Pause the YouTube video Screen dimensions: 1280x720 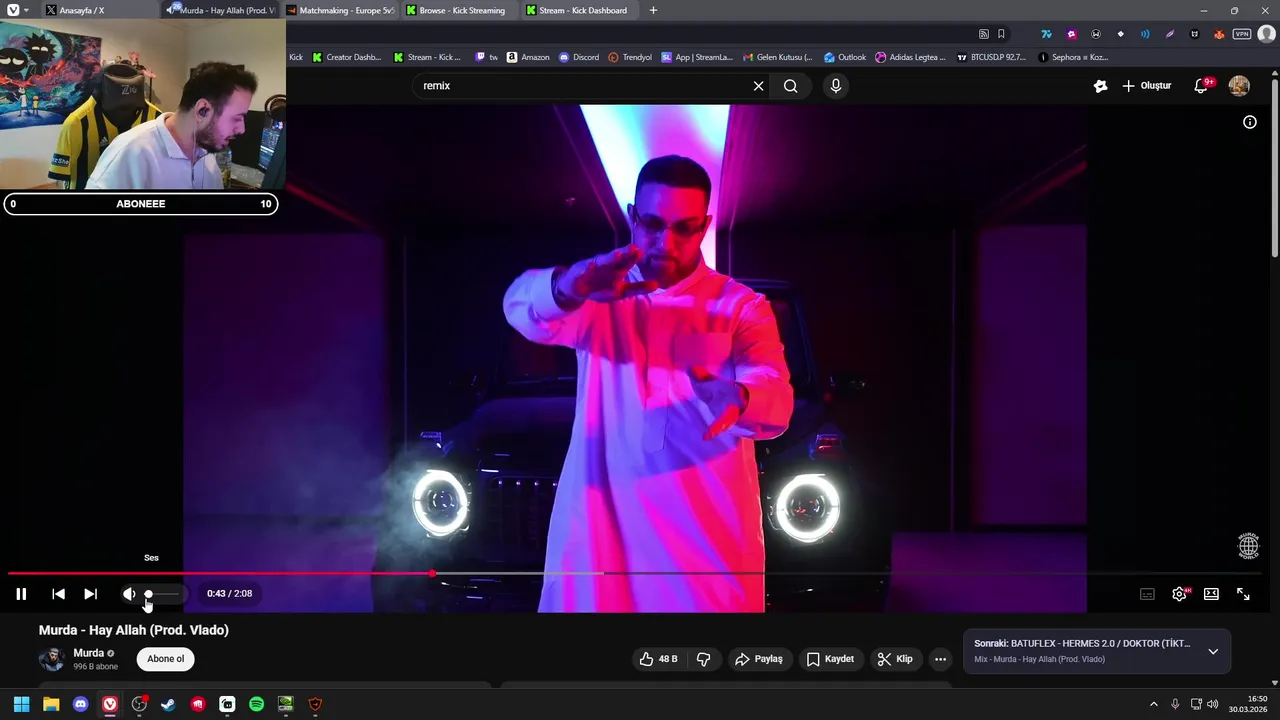[21, 594]
